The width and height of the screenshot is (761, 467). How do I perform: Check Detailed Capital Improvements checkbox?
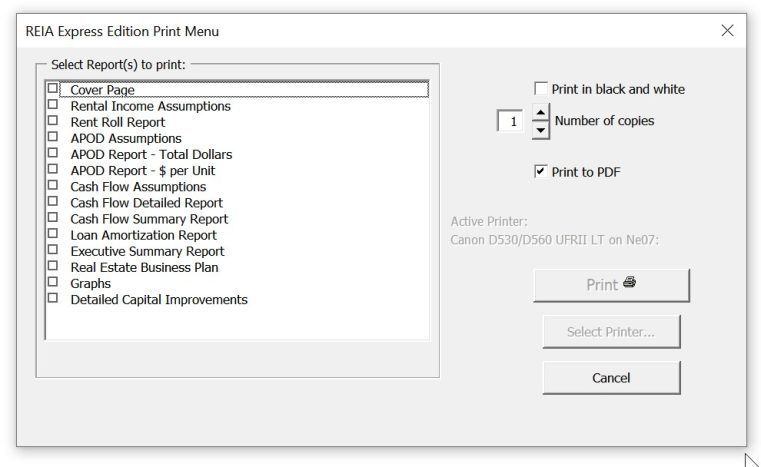(x=53, y=298)
